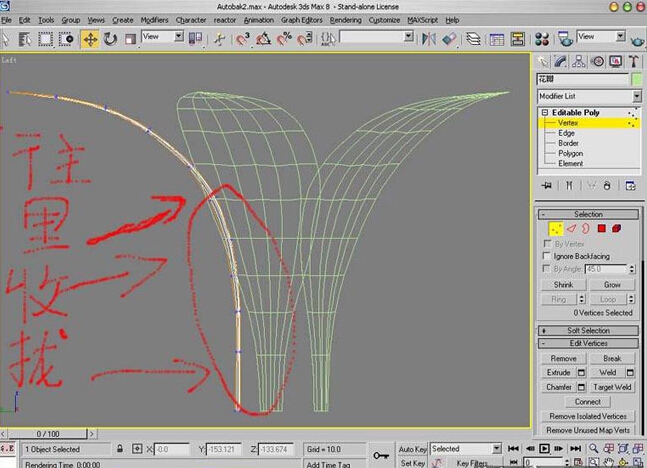
Task: Open the render type View dropdown
Action: pos(621,36)
